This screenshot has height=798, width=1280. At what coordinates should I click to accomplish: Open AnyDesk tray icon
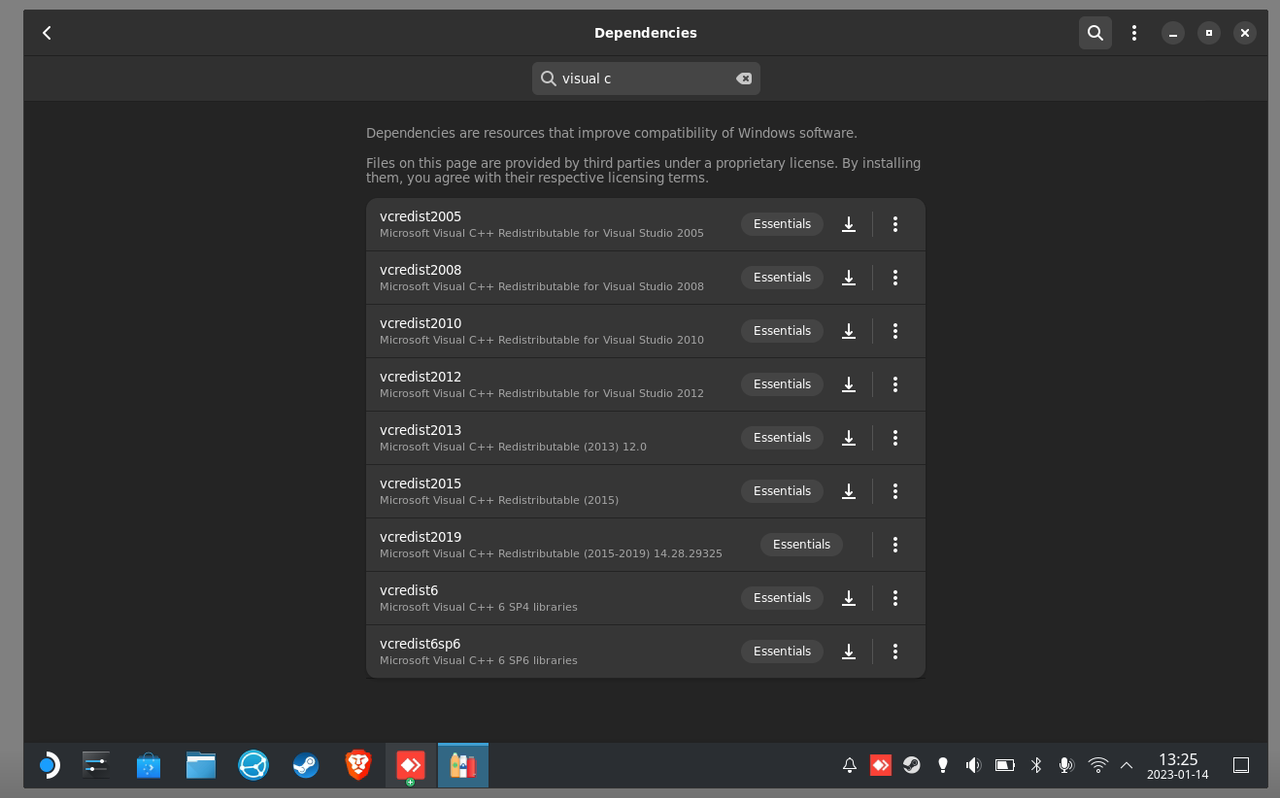[x=880, y=766]
